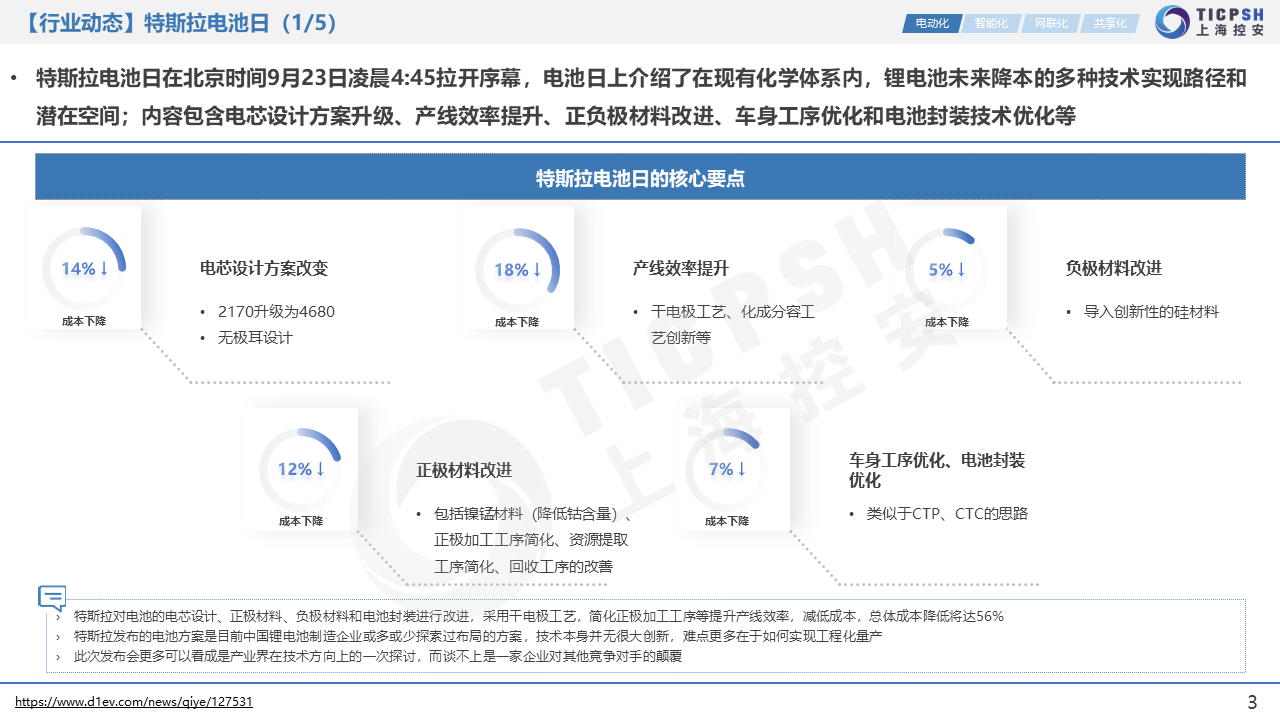Open the 网联化 tab

pos(1050,23)
